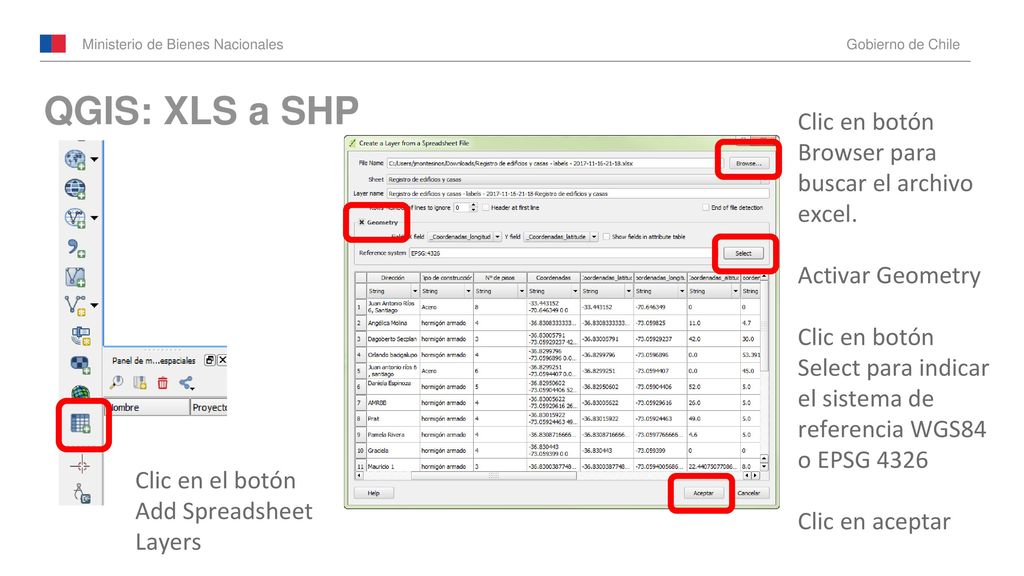Click cell 'AMRBB' in row 7
Viewport: 1024px width, 576px height.
pyautogui.click(x=392, y=402)
